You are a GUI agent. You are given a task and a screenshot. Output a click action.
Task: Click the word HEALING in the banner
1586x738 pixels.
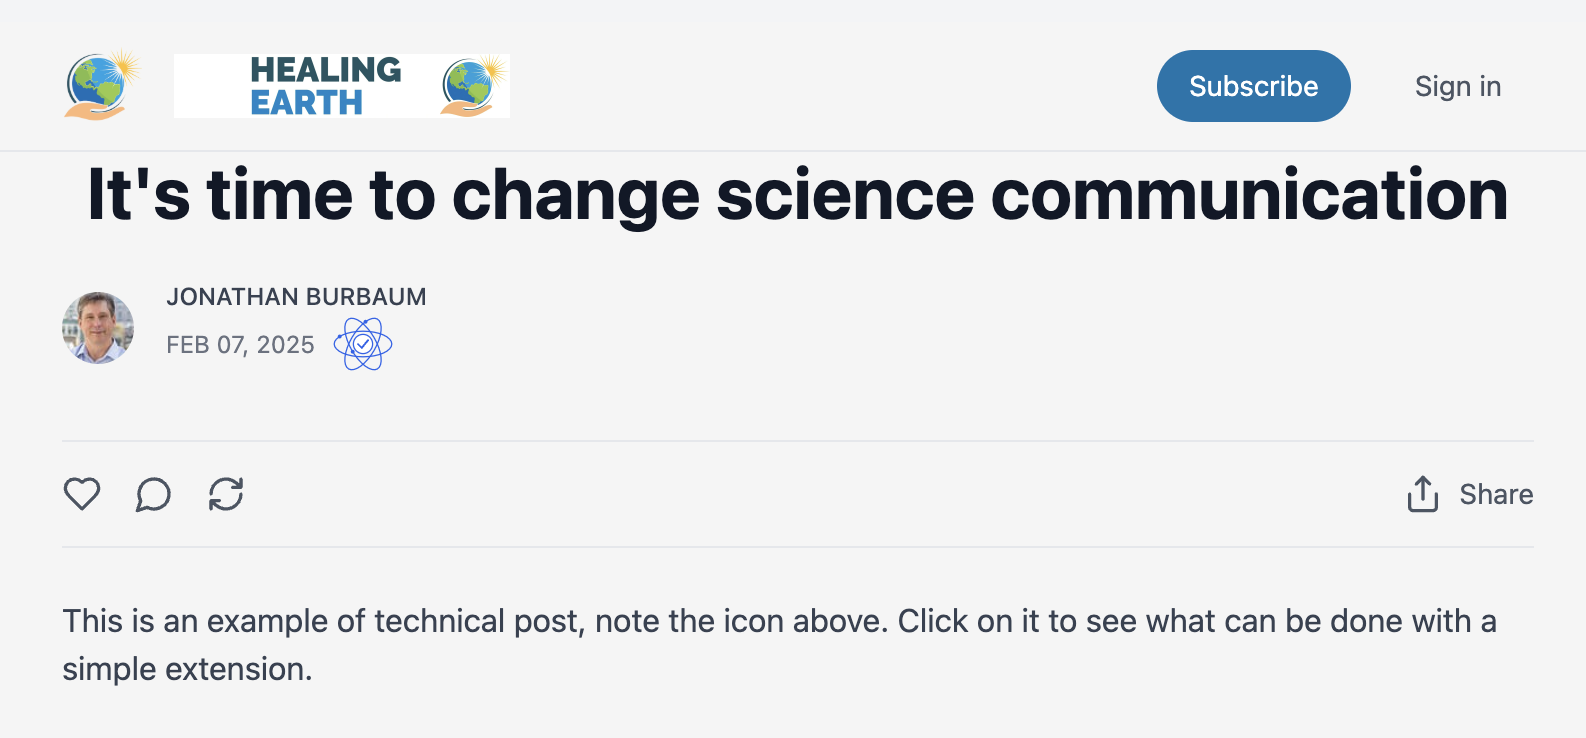click(325, 70)
